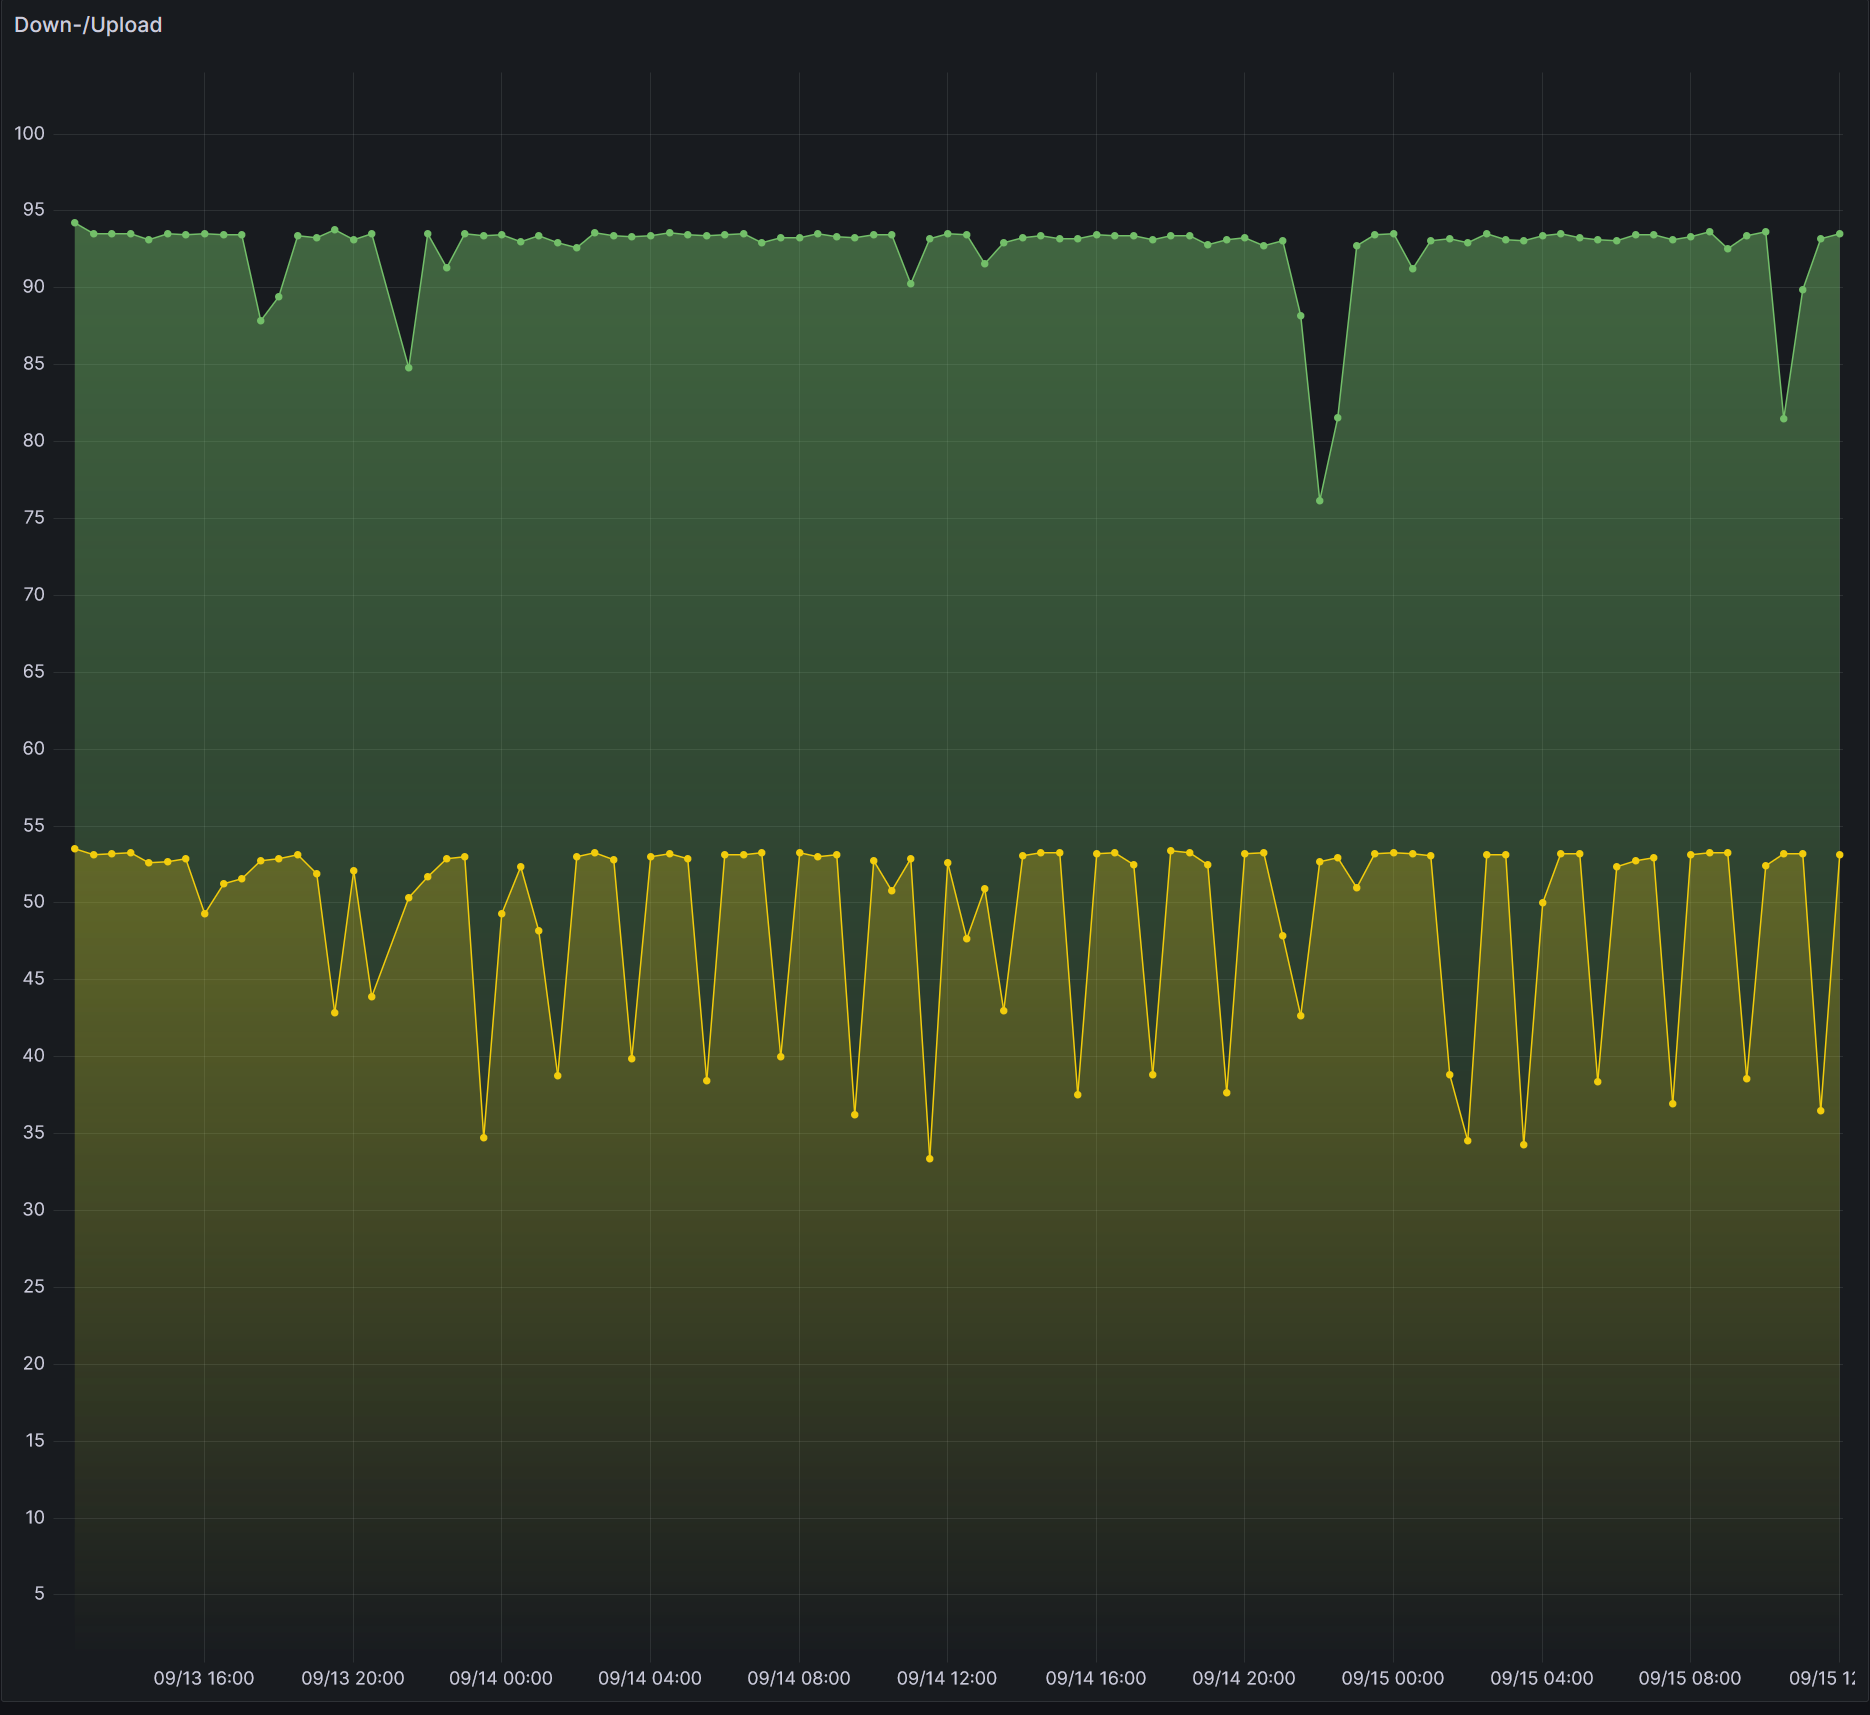The width and height of the screenshot is (1870, 1715).
Task: Click the 09/14 12:00 time axis label
Action: click(947, 1679)
